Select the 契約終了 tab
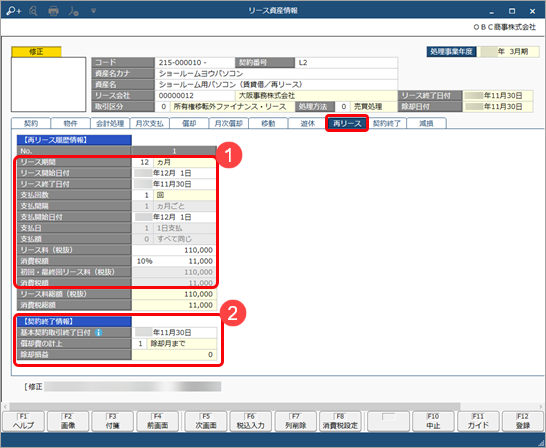Screen dimensions: 546x448 point(387,123)
